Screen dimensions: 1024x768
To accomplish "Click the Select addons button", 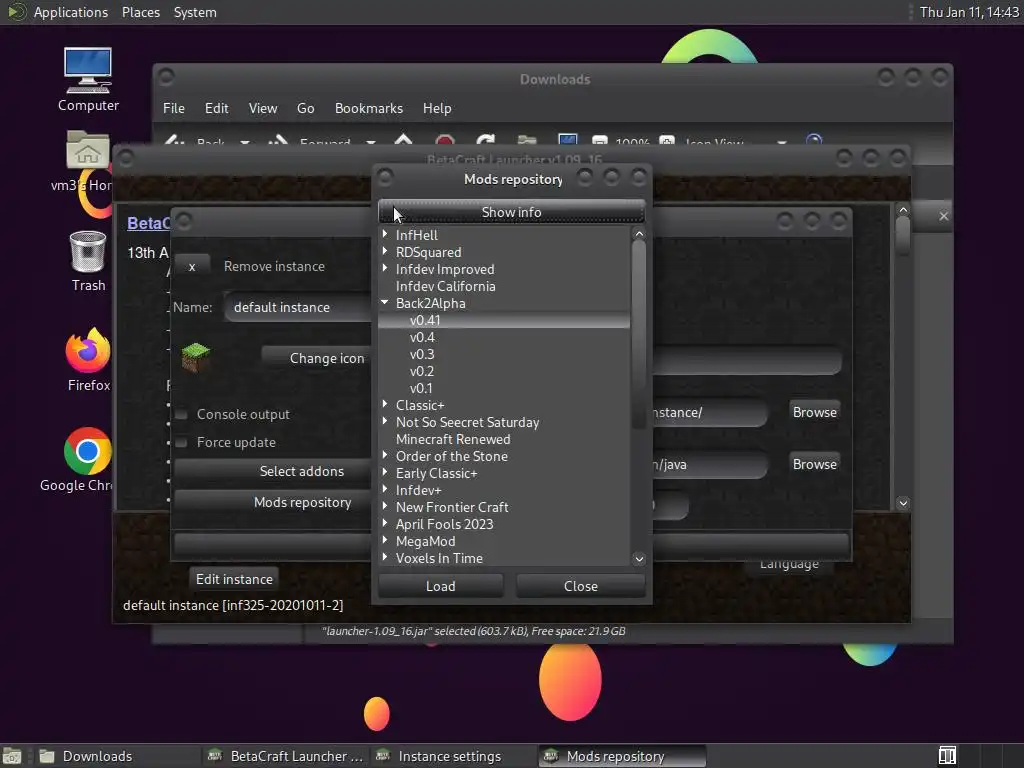I will pos(273,471).
